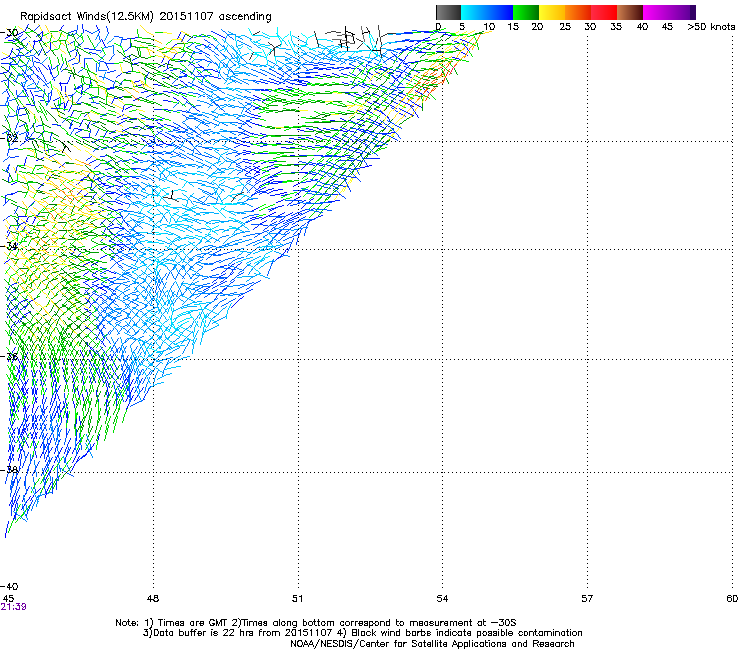Click the magenta 40-45 knots legend color
Viewport: 740px width, 650px height.
656,12
